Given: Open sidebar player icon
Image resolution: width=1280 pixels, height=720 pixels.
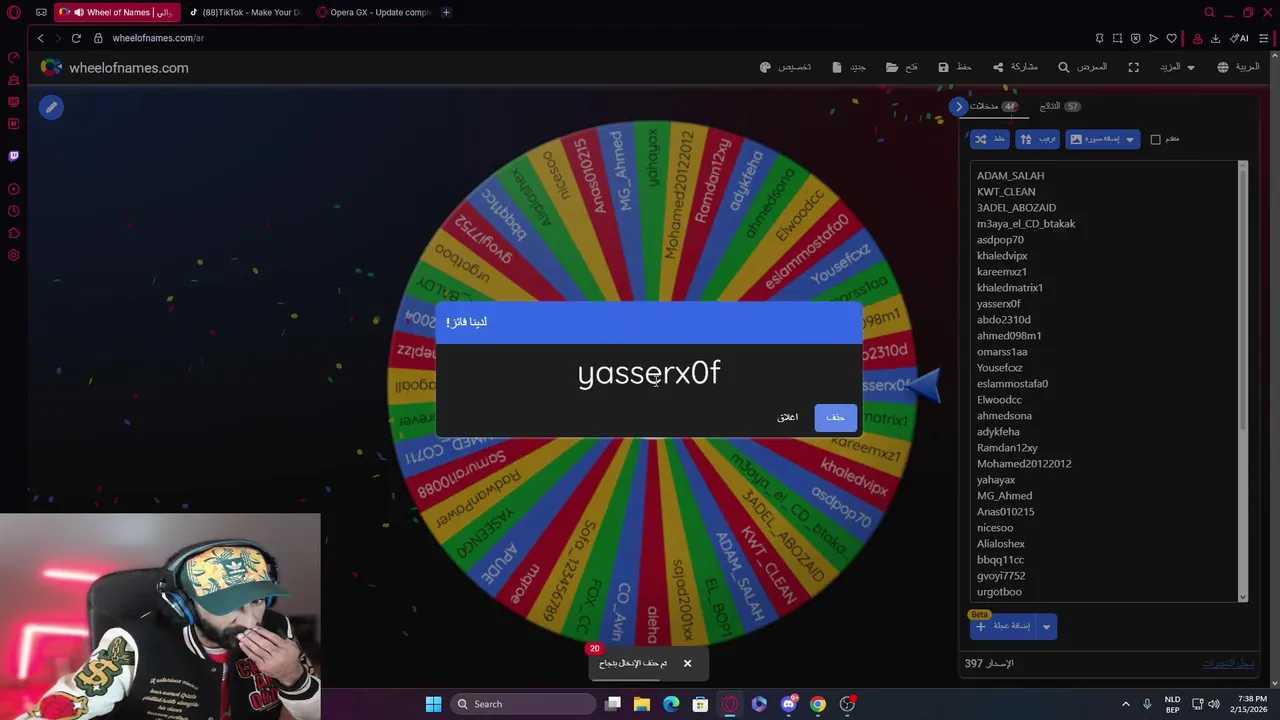Looking at the screenshot, I should click(14, 189).
